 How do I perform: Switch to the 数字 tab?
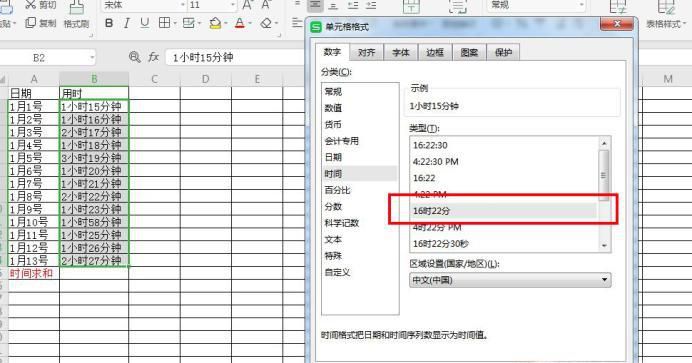click(x=332, y=52)
